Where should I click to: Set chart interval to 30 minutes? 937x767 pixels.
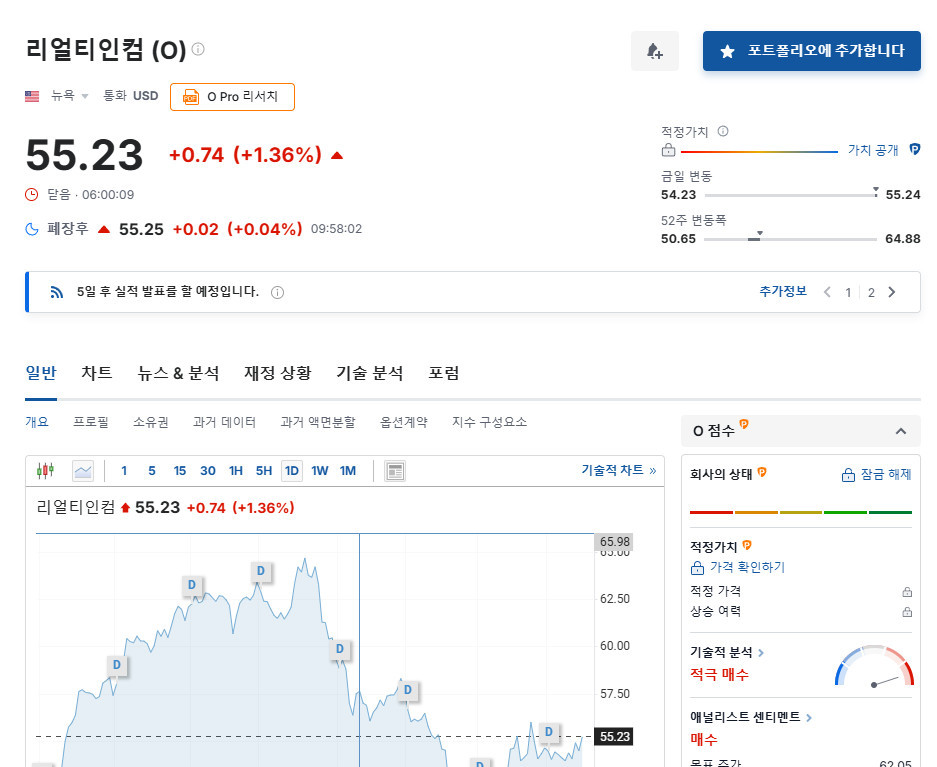pyautogui.click(x=208, y=471)
